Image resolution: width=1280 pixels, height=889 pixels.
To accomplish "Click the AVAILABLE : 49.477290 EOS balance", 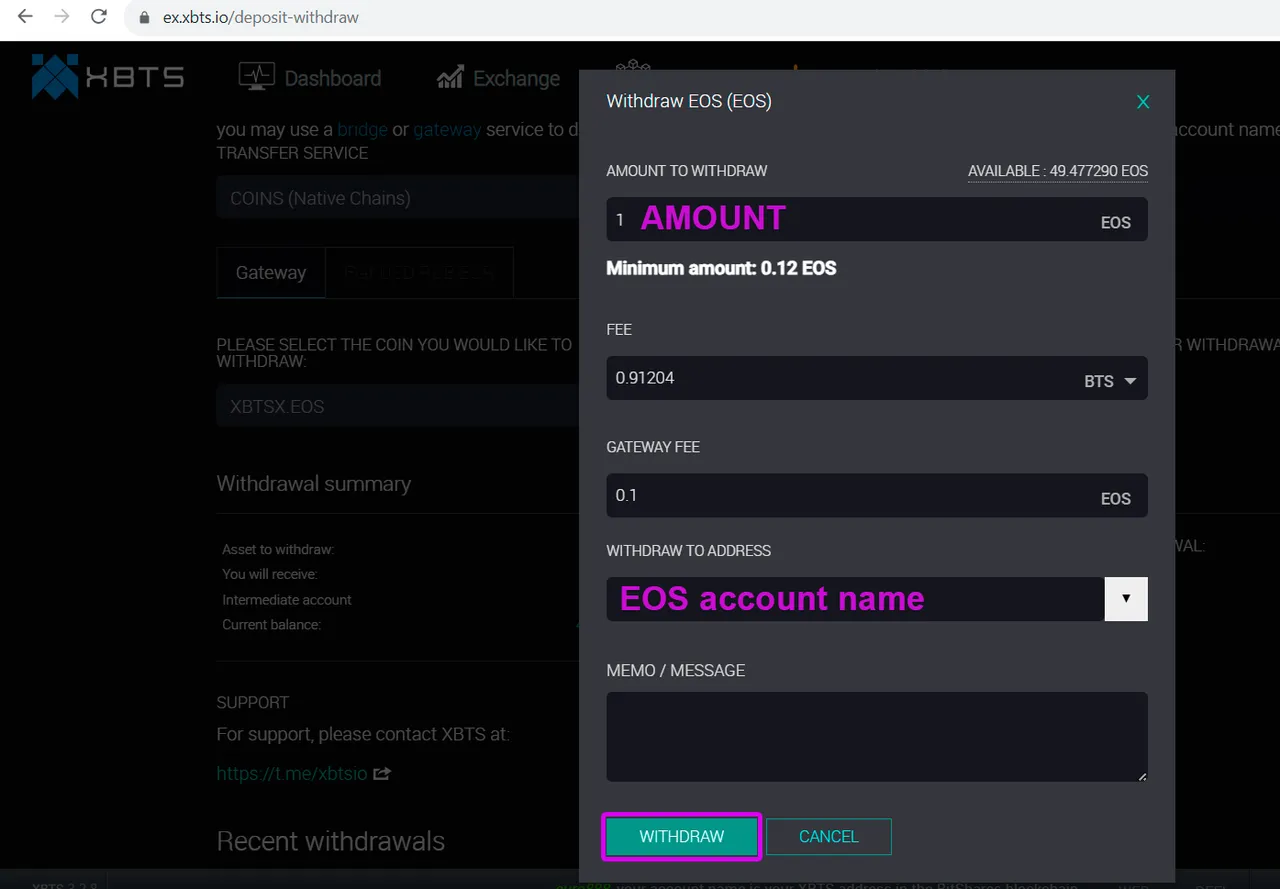I will coord(1058,171).
